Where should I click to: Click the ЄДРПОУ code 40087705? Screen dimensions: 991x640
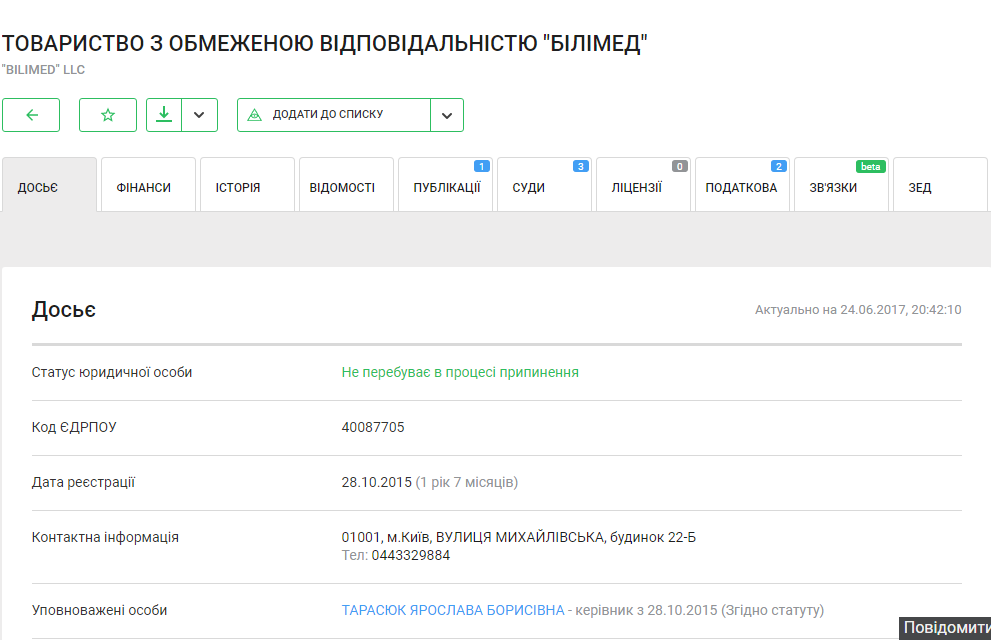pyautogui.click(x=373, y=427)
